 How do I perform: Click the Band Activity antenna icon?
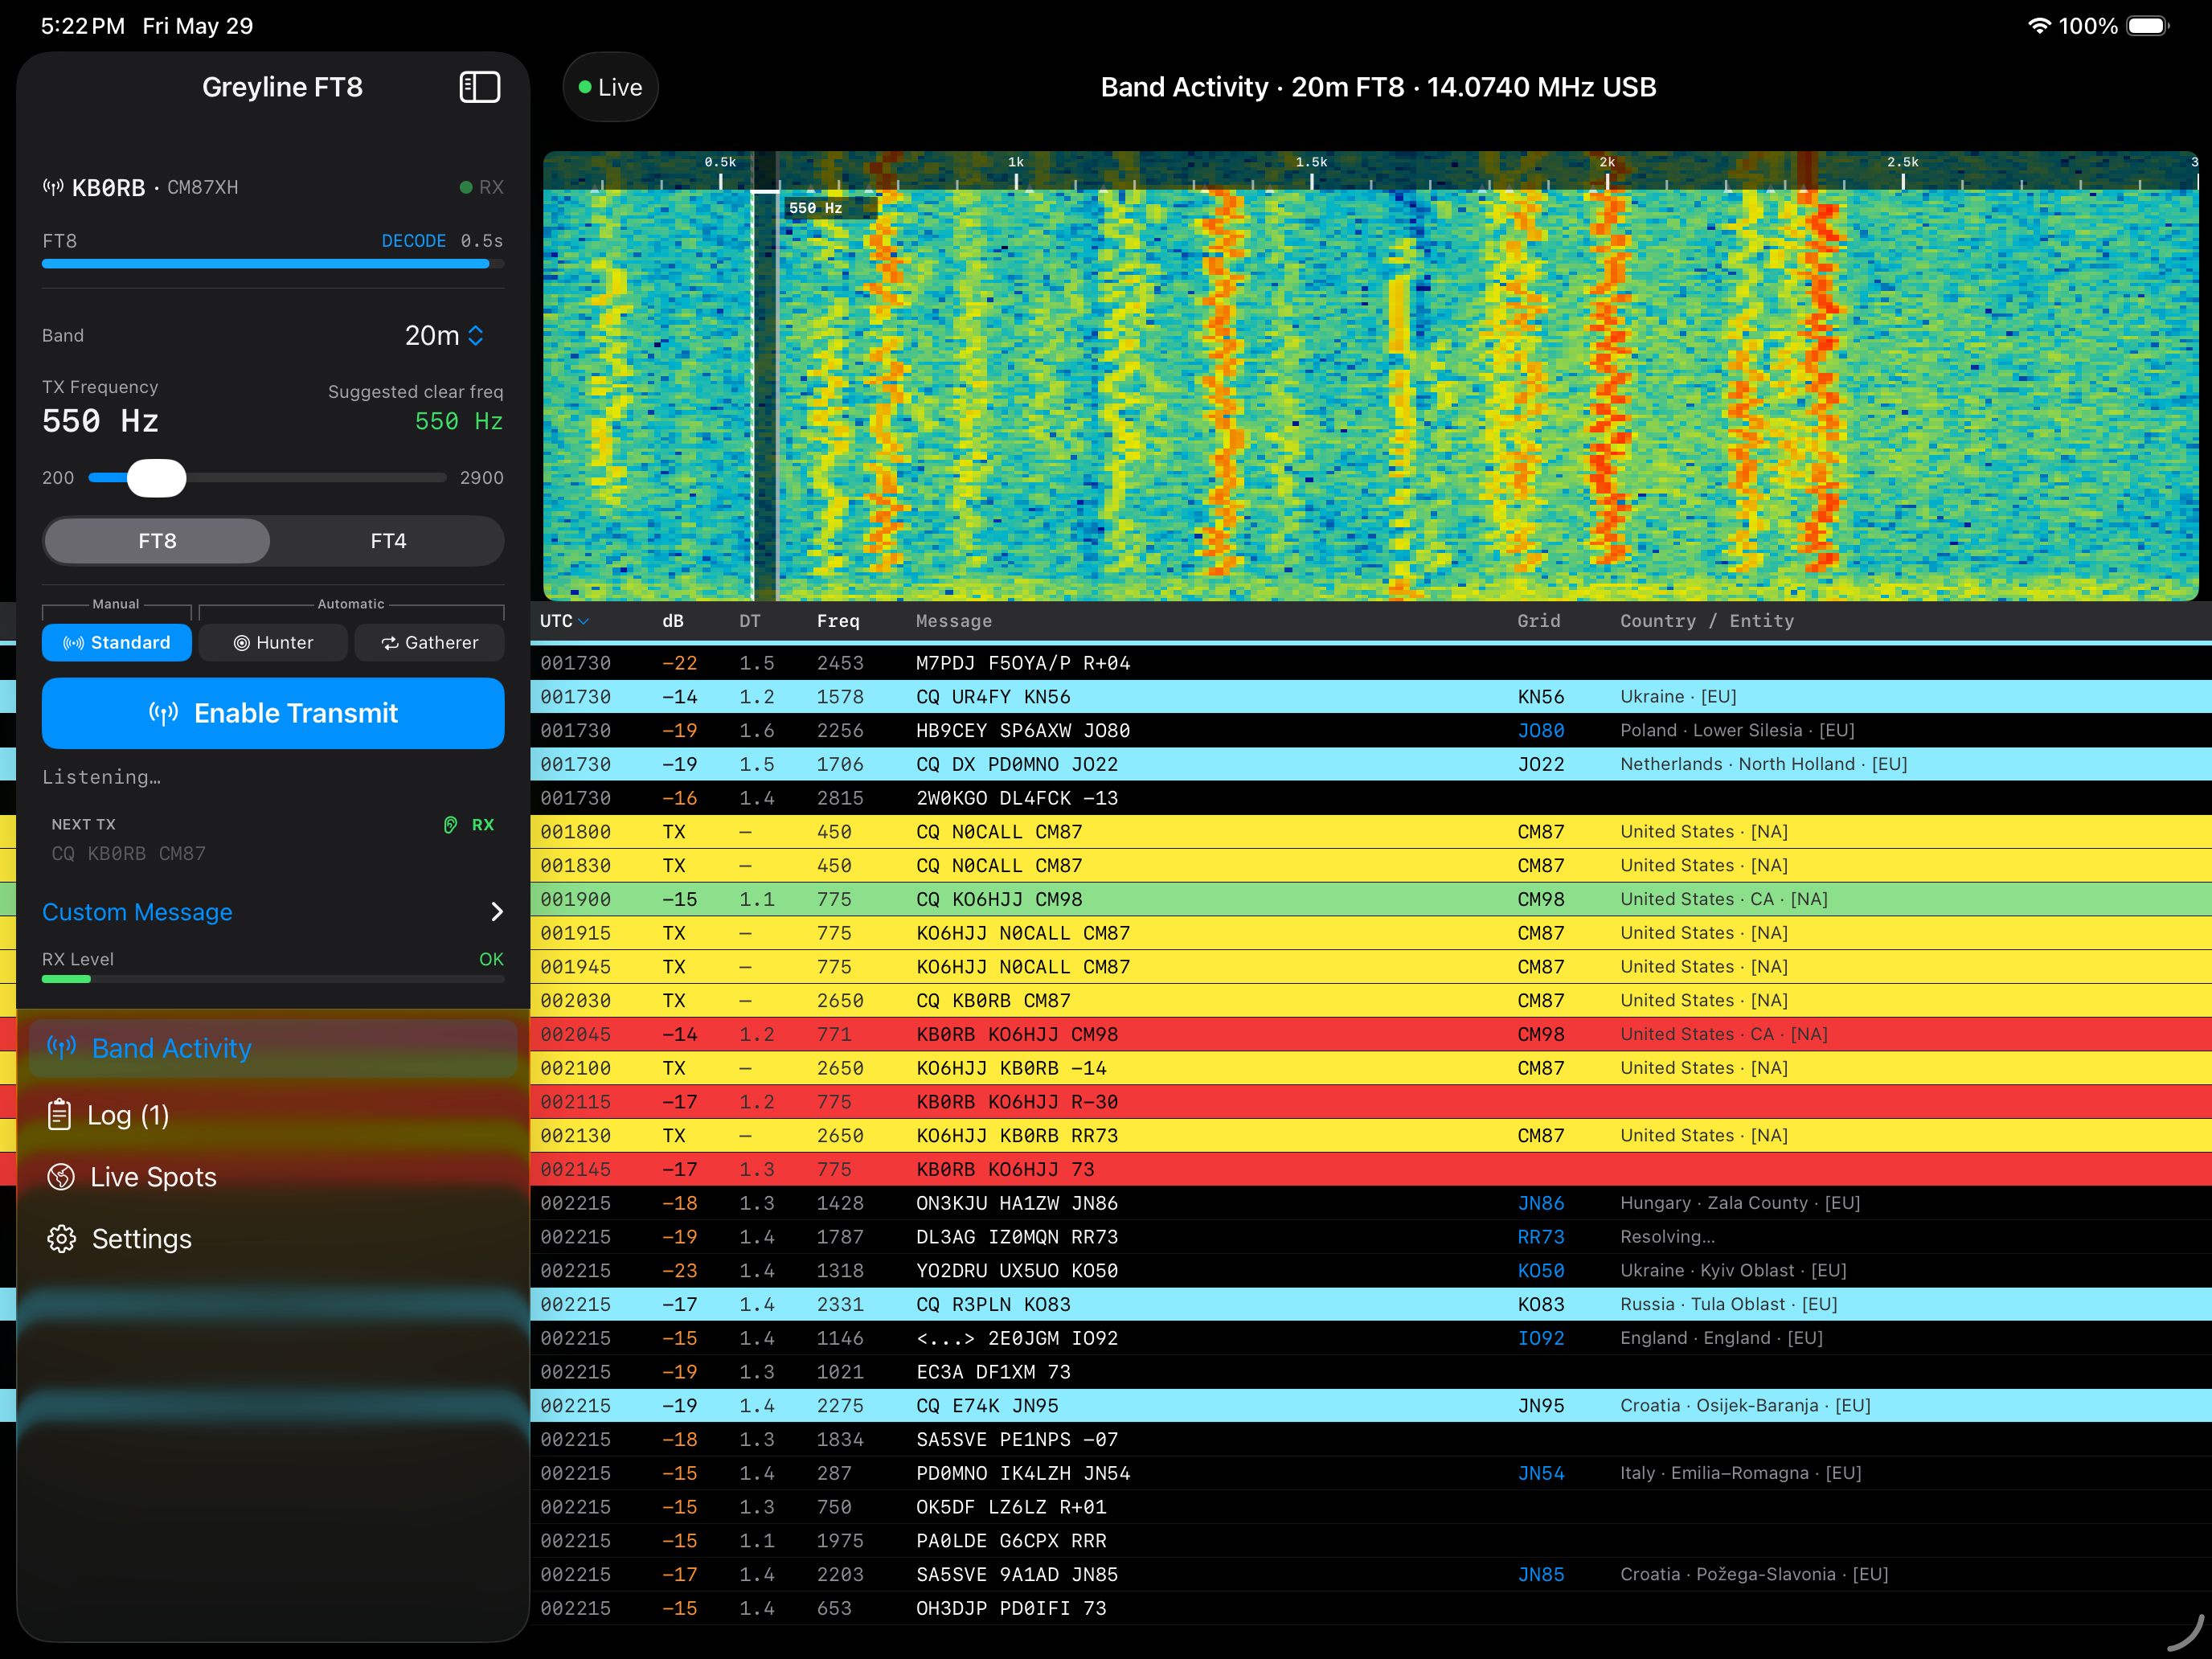(62, 1047)
